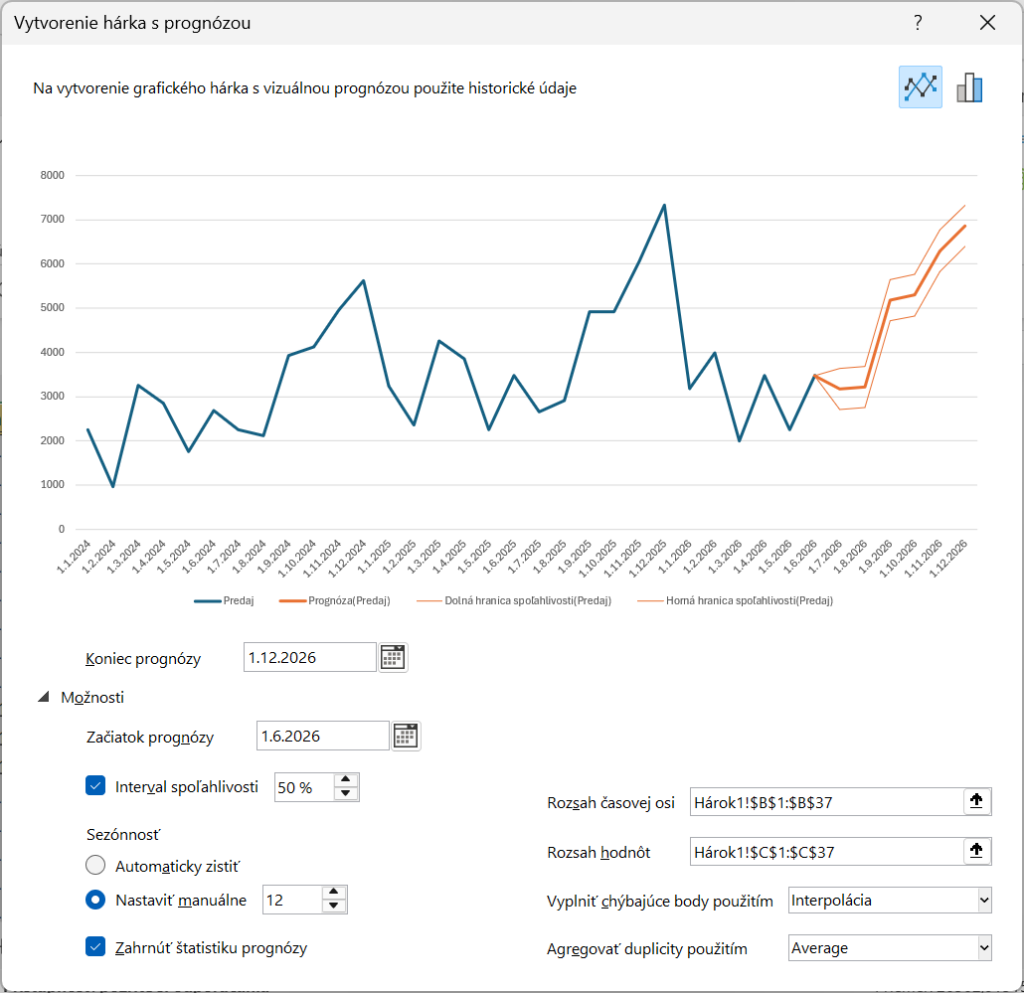Collapse the Možnosti section
This screenshot has height=993, width=1024.
43,697
